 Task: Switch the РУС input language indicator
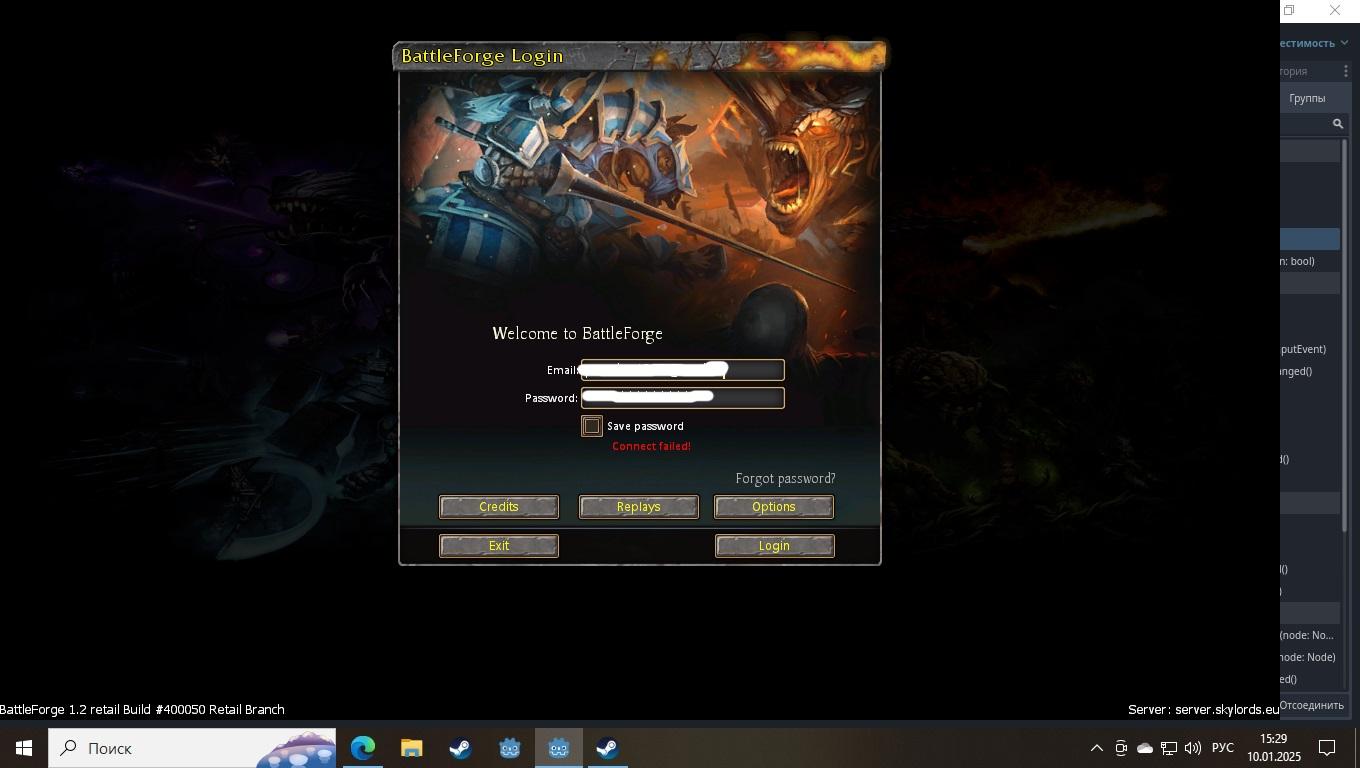click(x=1222, y=748)
